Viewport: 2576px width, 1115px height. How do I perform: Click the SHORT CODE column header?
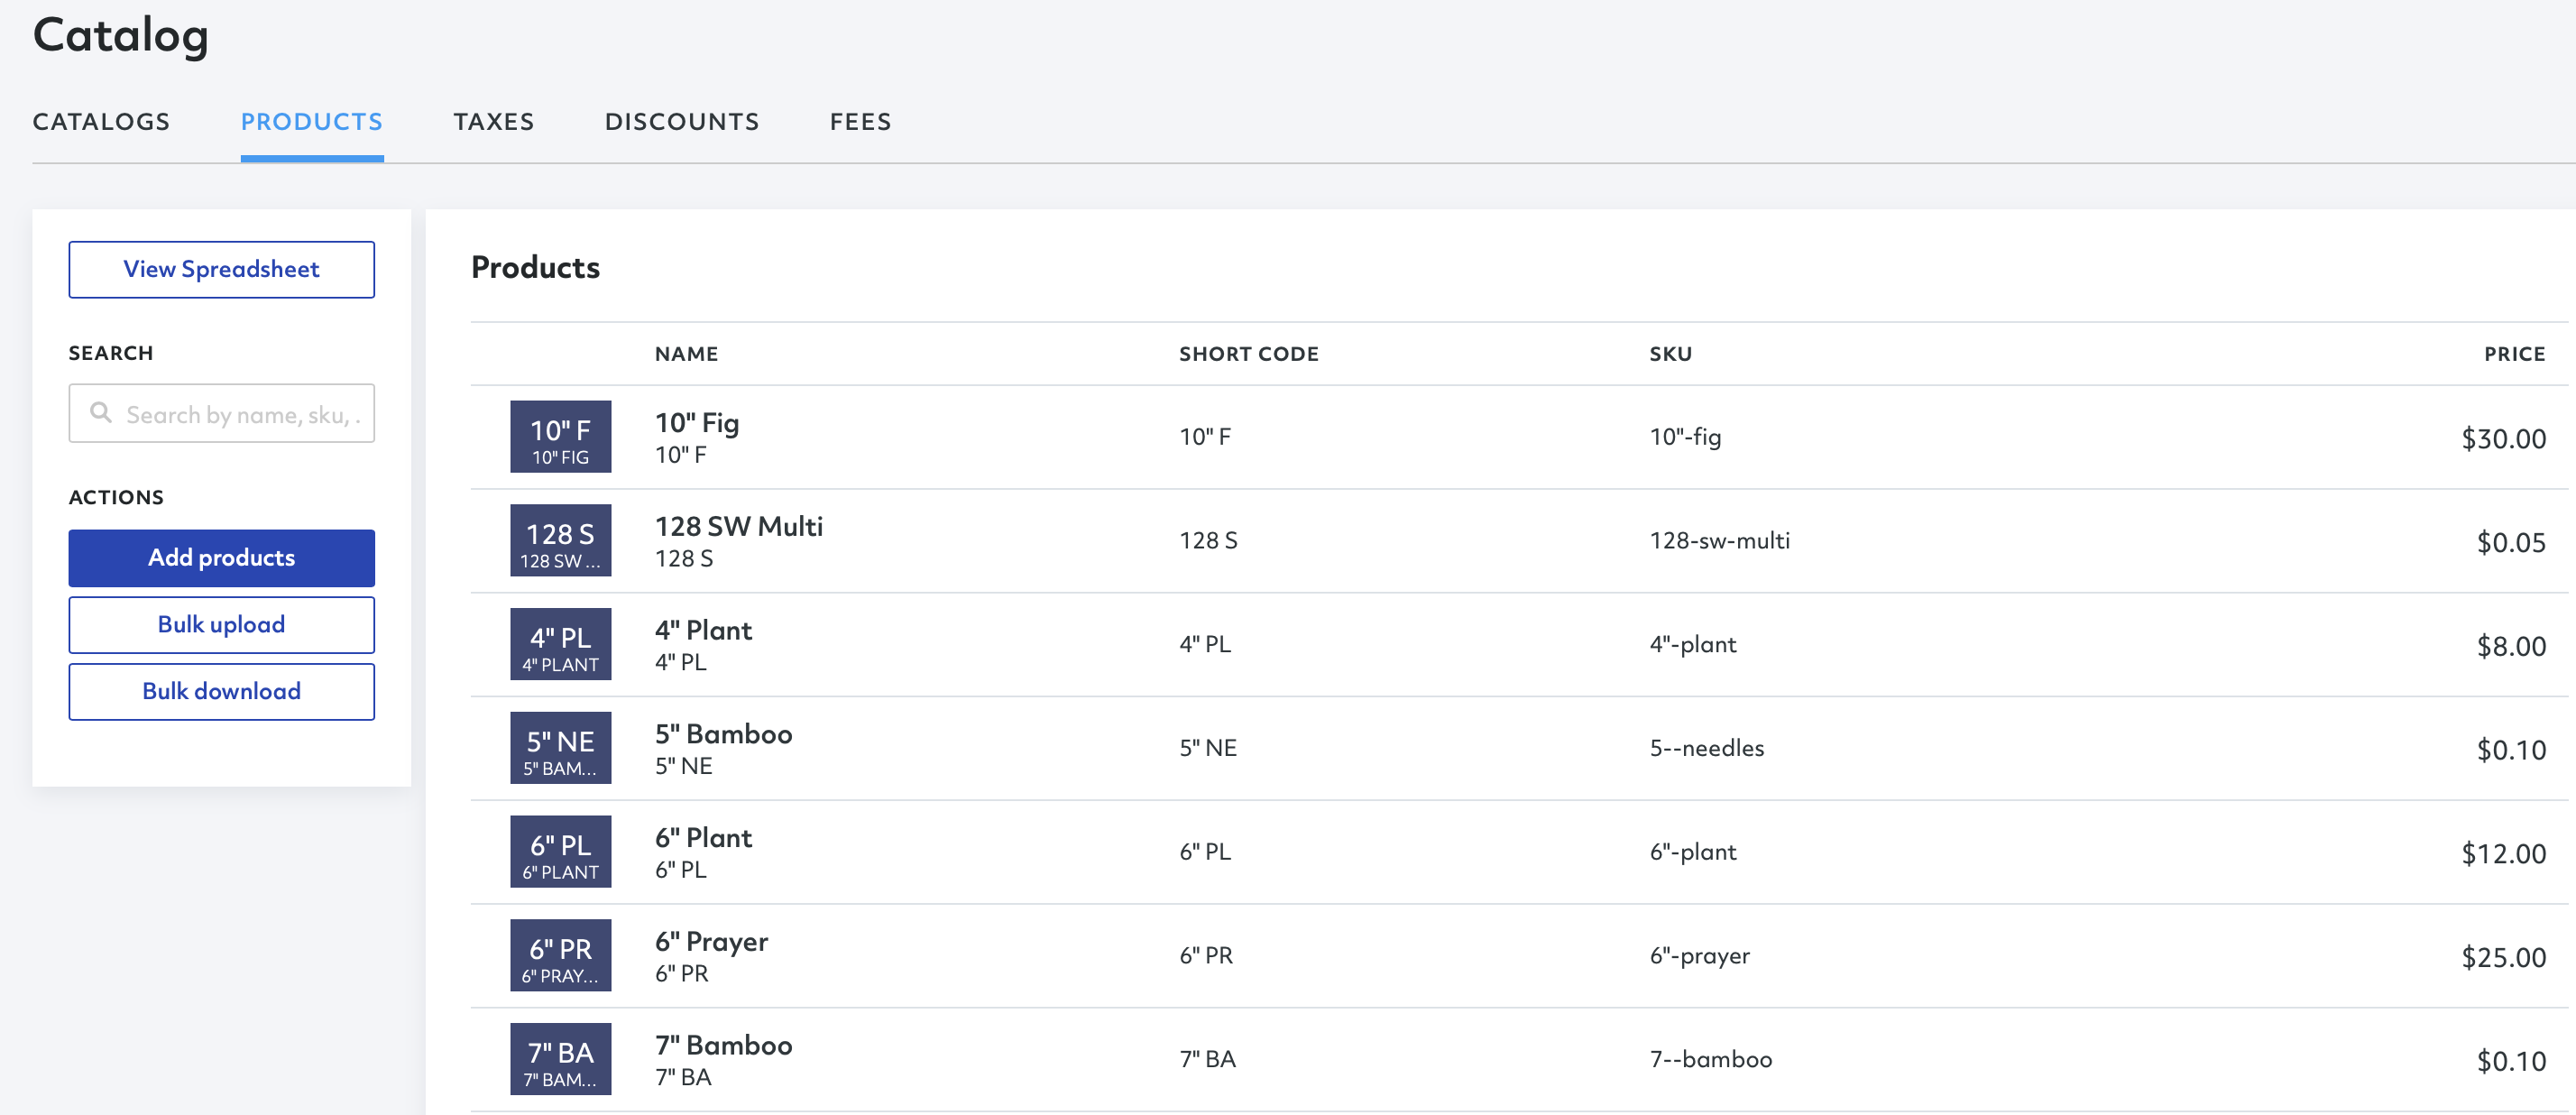[1249, 354]
